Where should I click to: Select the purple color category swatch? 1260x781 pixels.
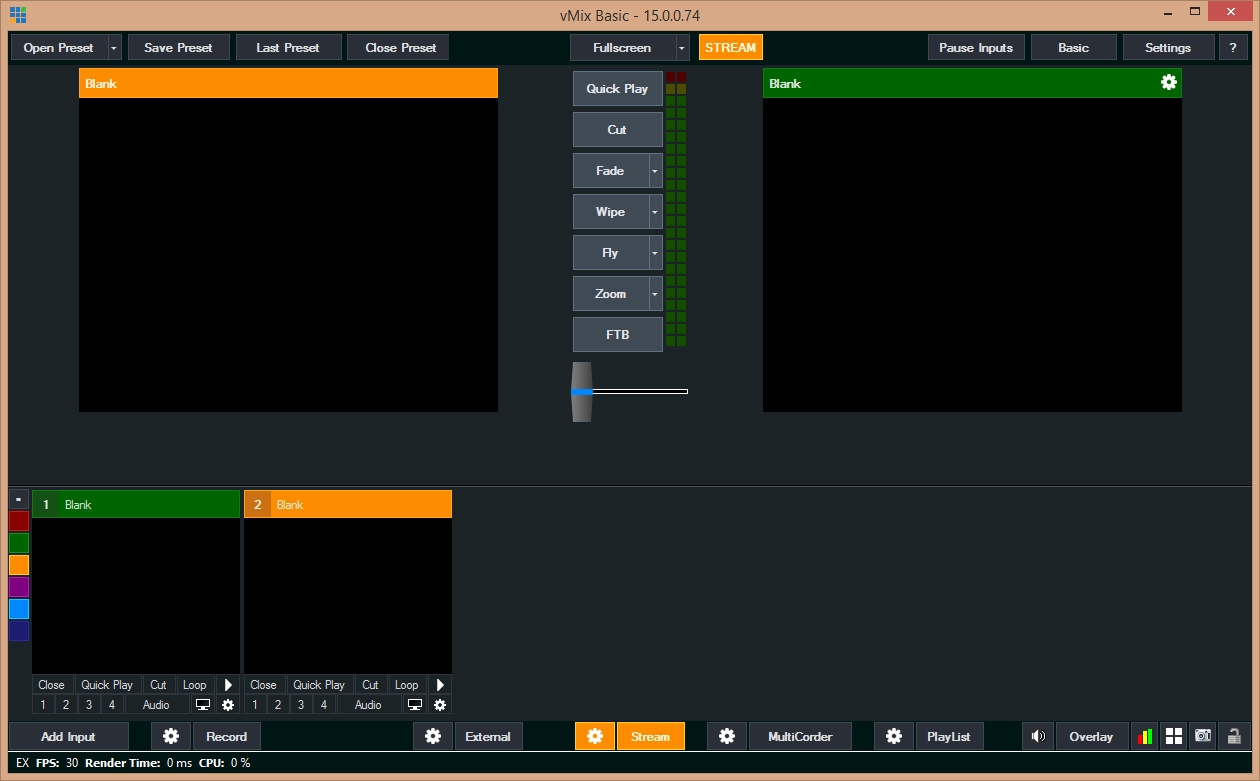click(19, 587)
